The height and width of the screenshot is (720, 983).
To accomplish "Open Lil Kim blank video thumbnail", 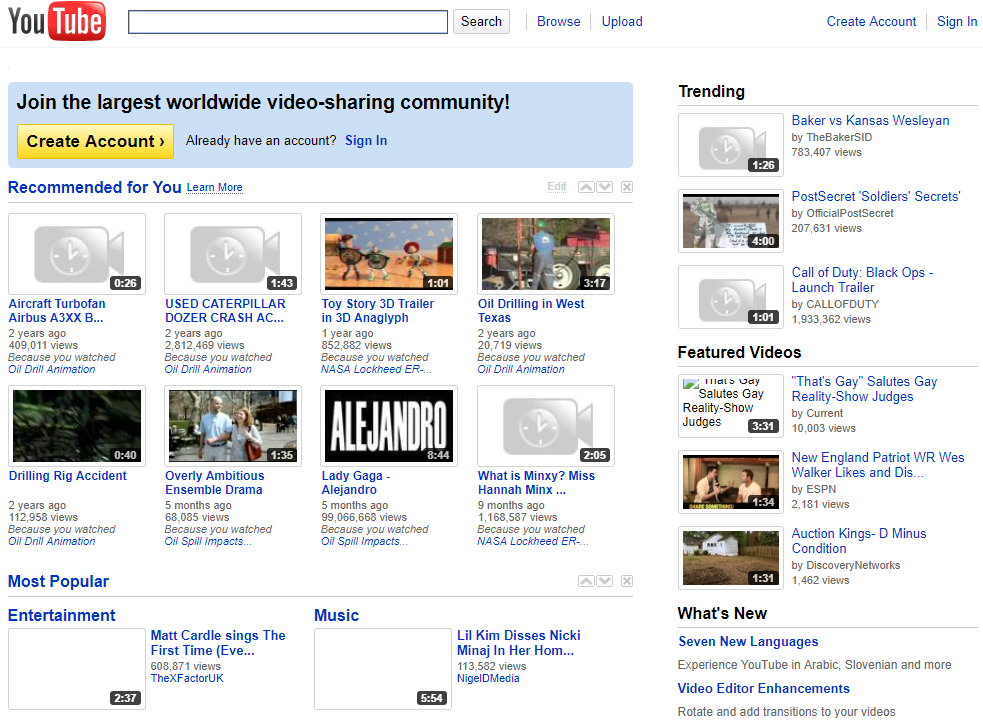I will 382,669.
